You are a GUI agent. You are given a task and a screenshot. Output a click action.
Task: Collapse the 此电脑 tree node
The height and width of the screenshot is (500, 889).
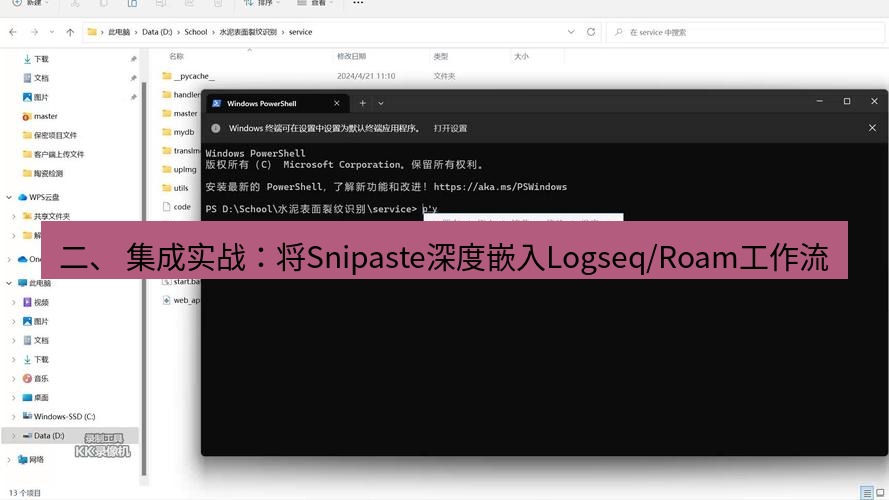9,283
